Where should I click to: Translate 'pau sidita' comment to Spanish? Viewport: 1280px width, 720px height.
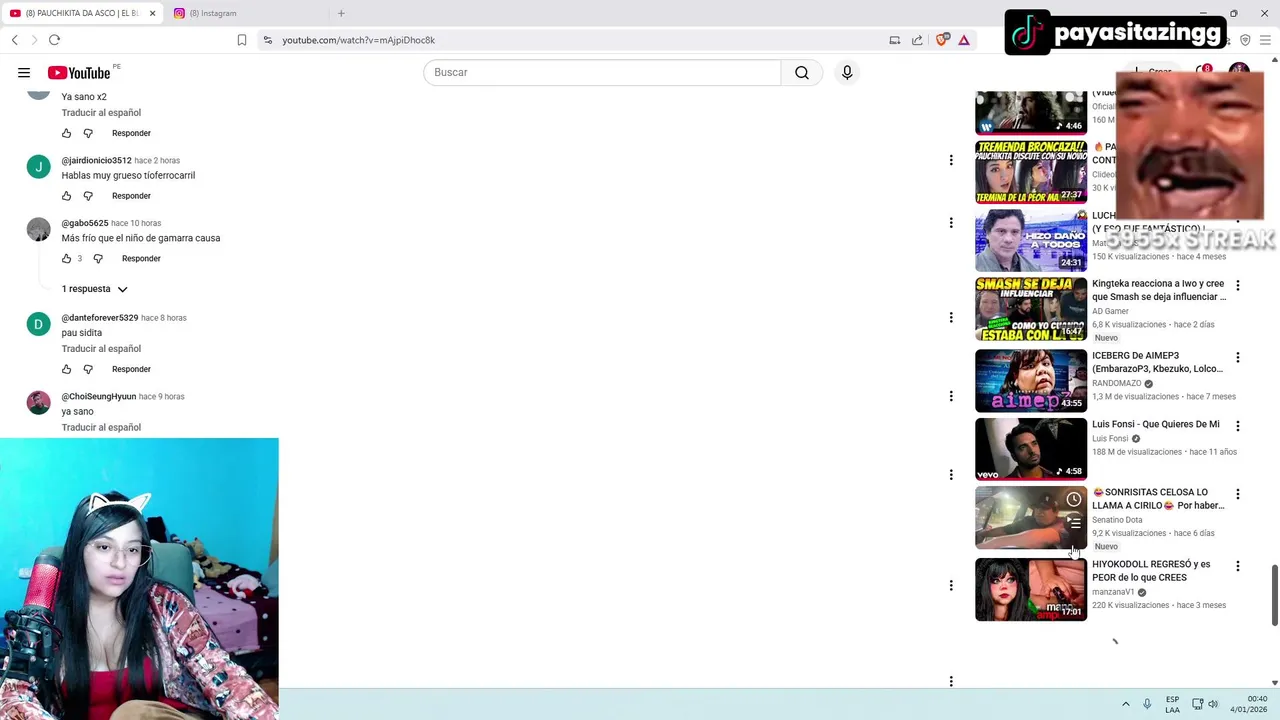(101, 349)
